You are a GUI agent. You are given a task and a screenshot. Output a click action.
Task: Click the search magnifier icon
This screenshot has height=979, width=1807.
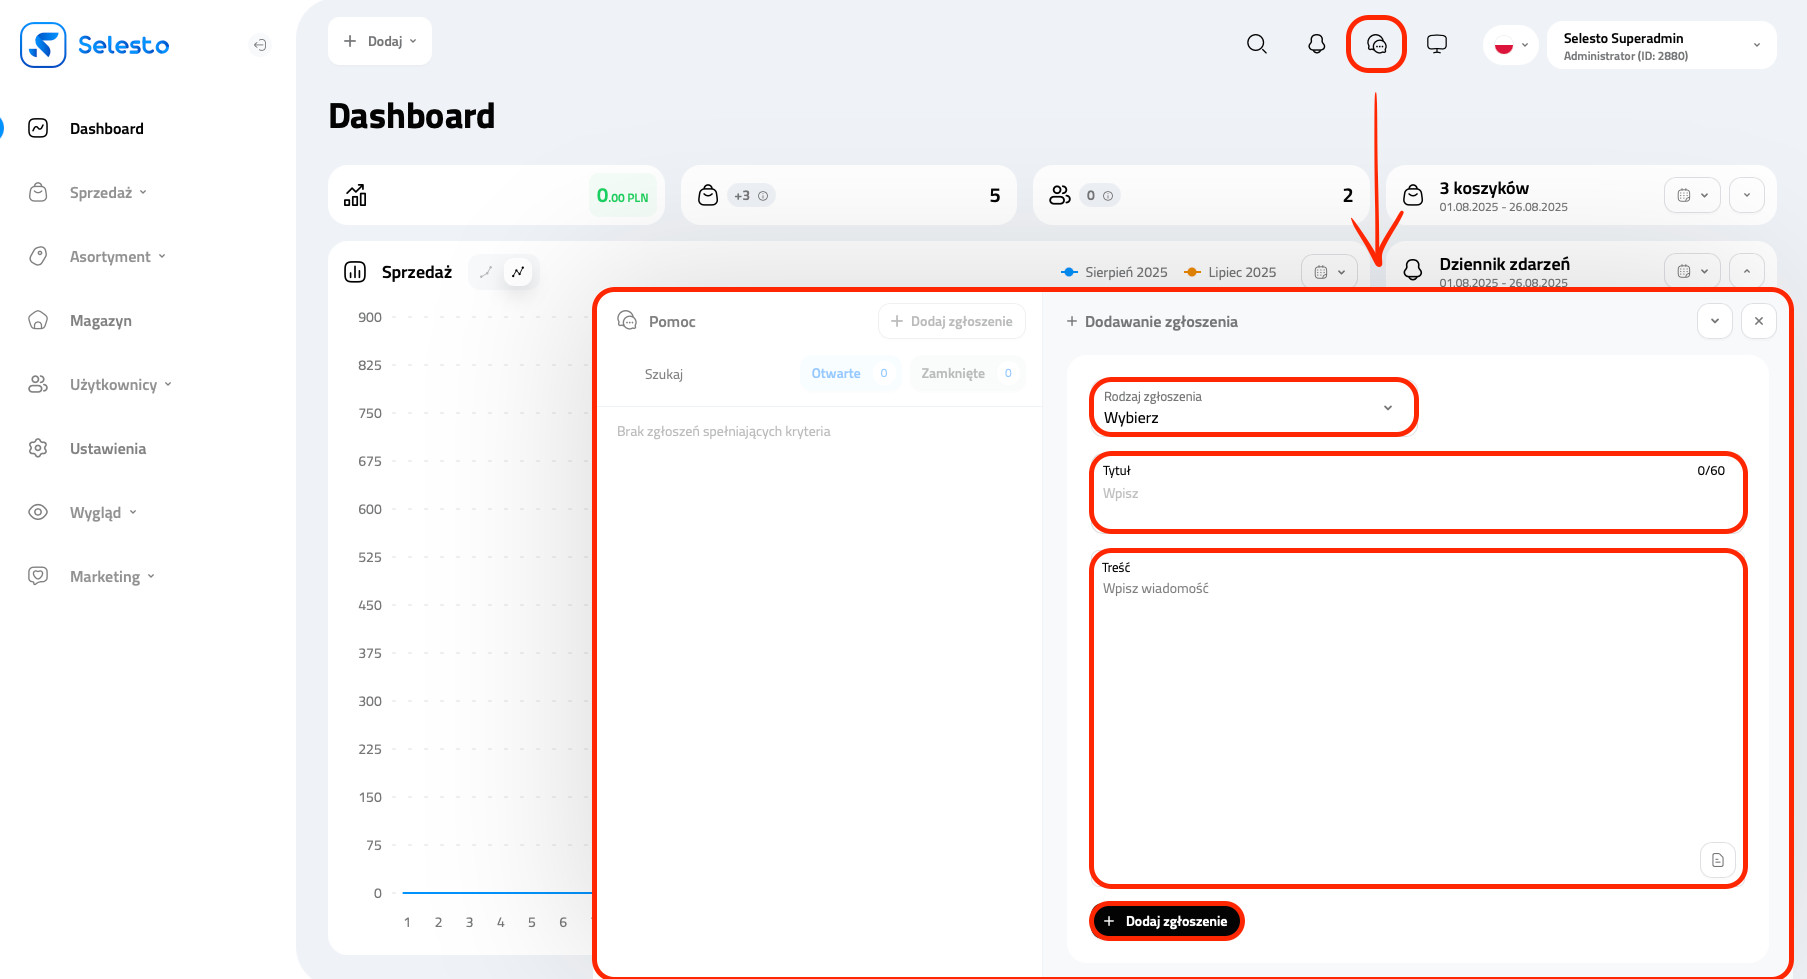pos(1256,44)
